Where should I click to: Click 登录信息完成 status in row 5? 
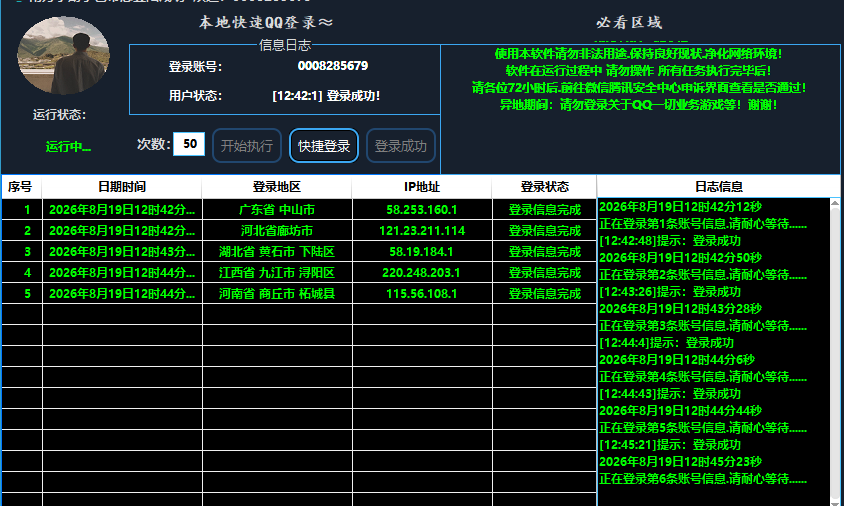point(545,293)
